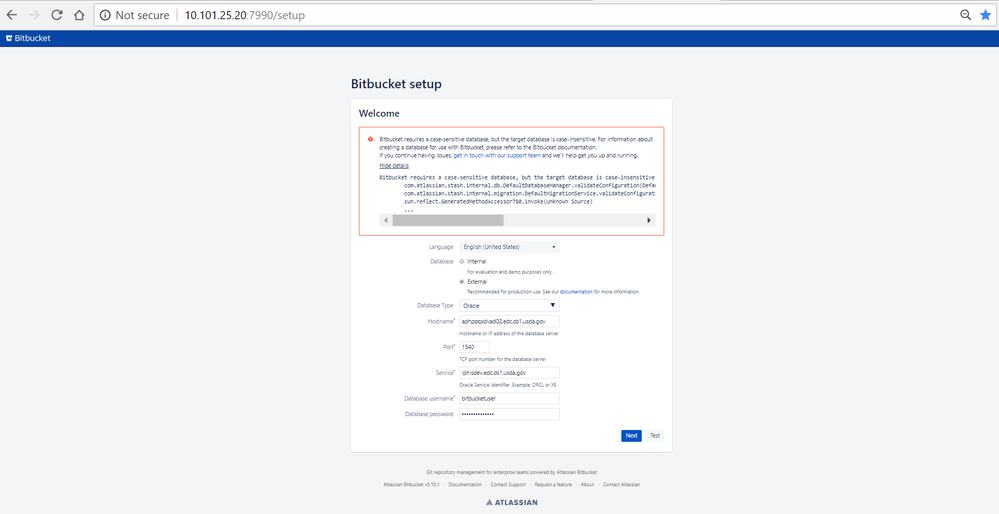Click the stack trace scroll-left arrow
999x514 pixels.
click(x=385, y=220)
